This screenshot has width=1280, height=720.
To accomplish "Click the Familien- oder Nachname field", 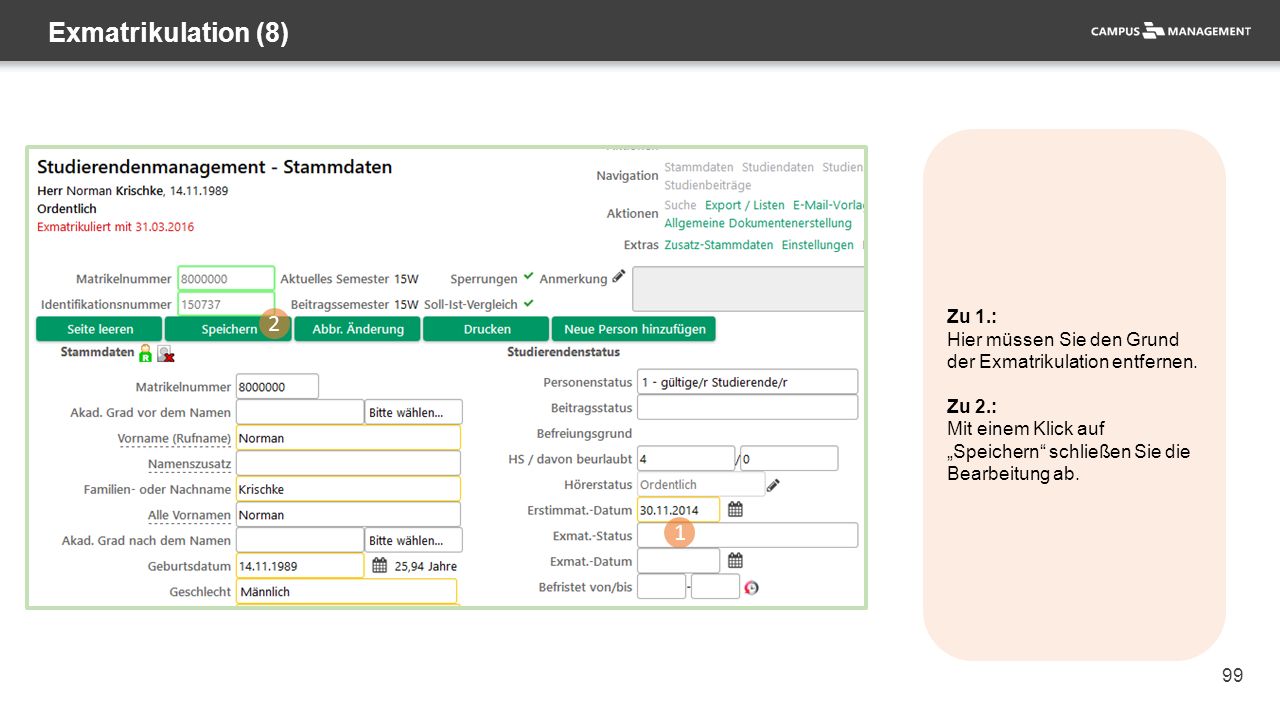I will point(348,489).
